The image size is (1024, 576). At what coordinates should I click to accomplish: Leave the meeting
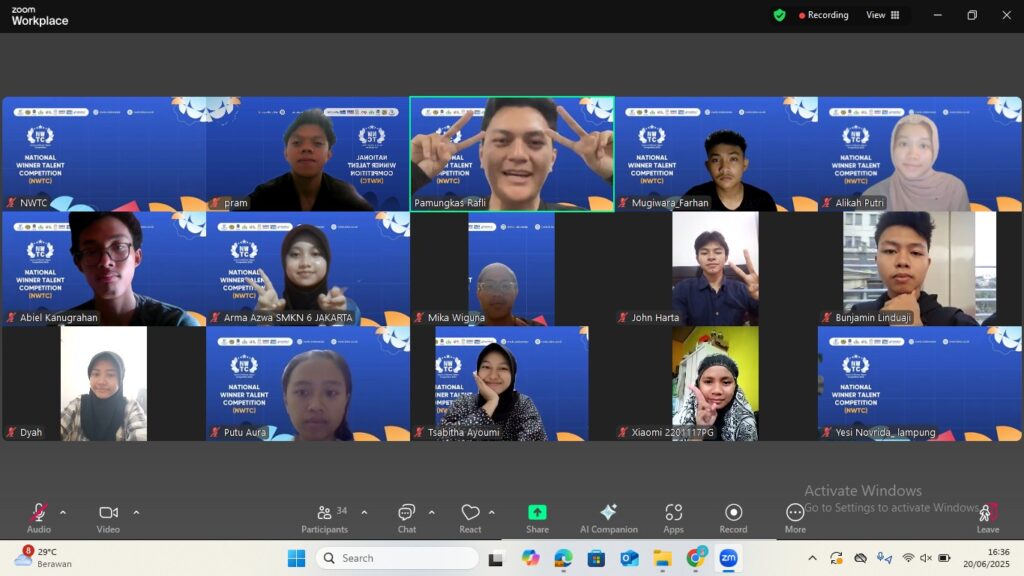coord(987,519)
